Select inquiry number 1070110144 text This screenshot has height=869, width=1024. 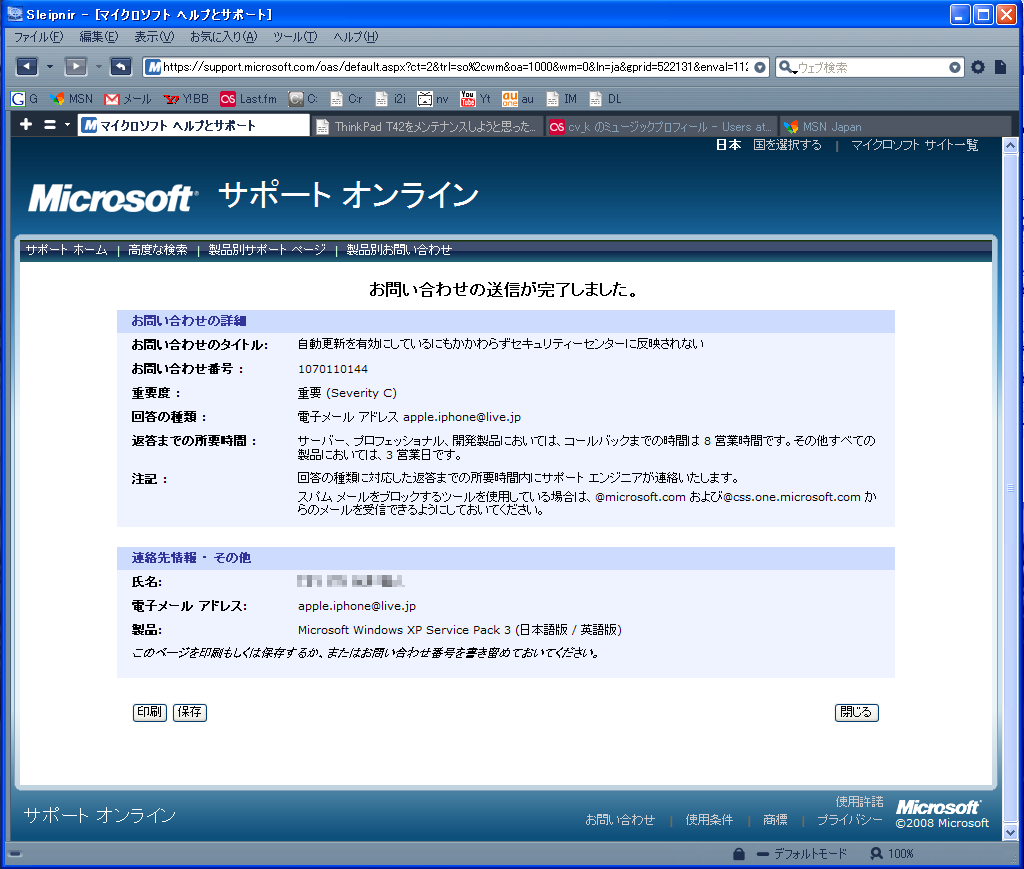tap(333, 369)
